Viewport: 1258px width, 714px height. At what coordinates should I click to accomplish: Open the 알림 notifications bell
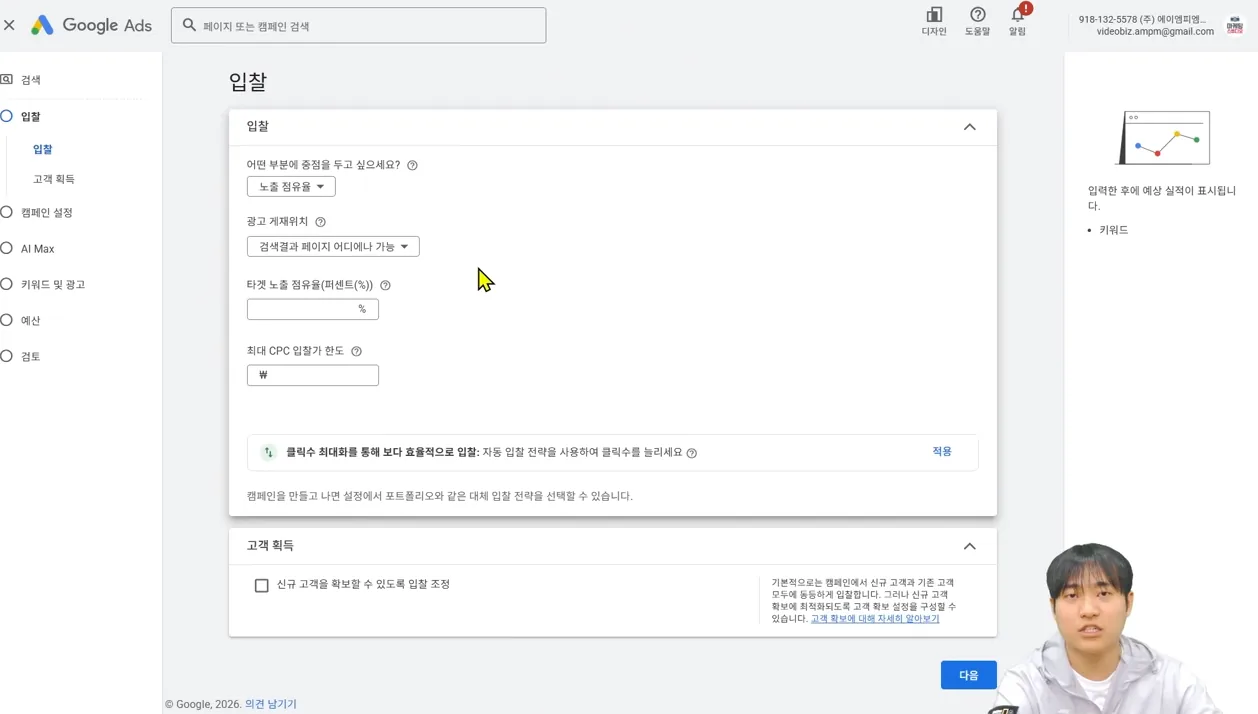click(1017, 21)
